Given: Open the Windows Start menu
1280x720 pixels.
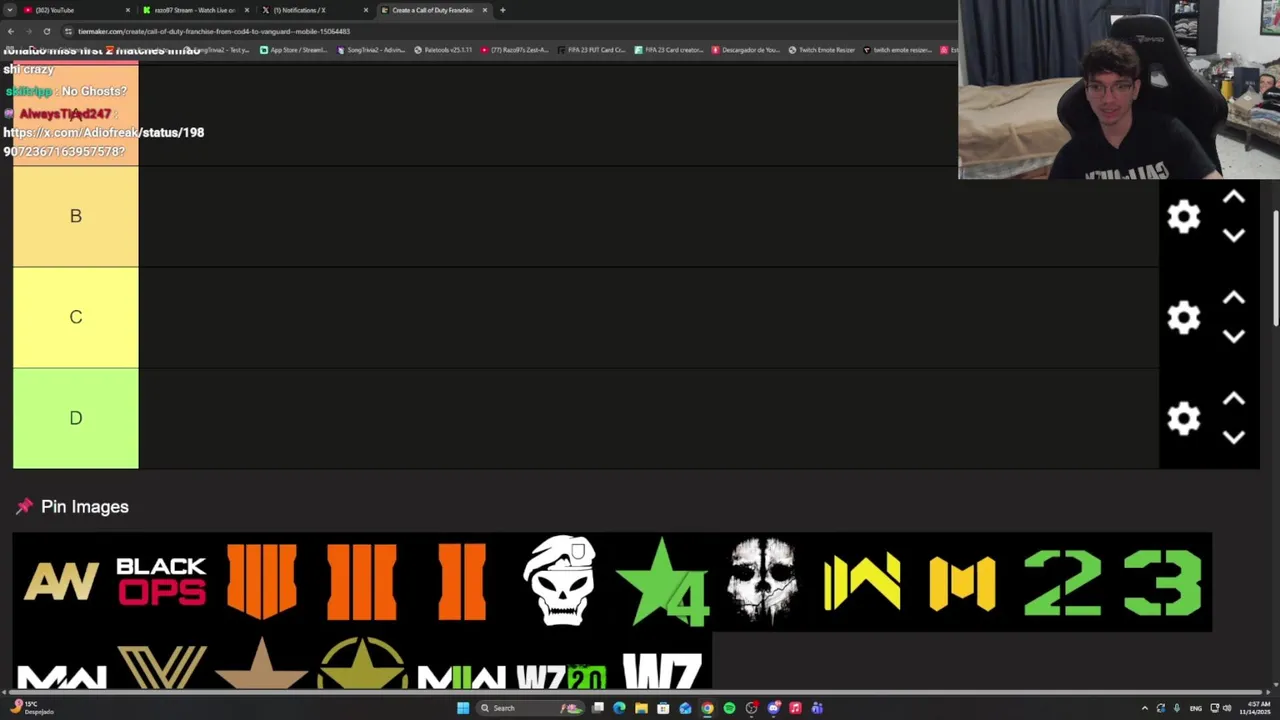Looking at the screenshot, I should pos(463,708).
